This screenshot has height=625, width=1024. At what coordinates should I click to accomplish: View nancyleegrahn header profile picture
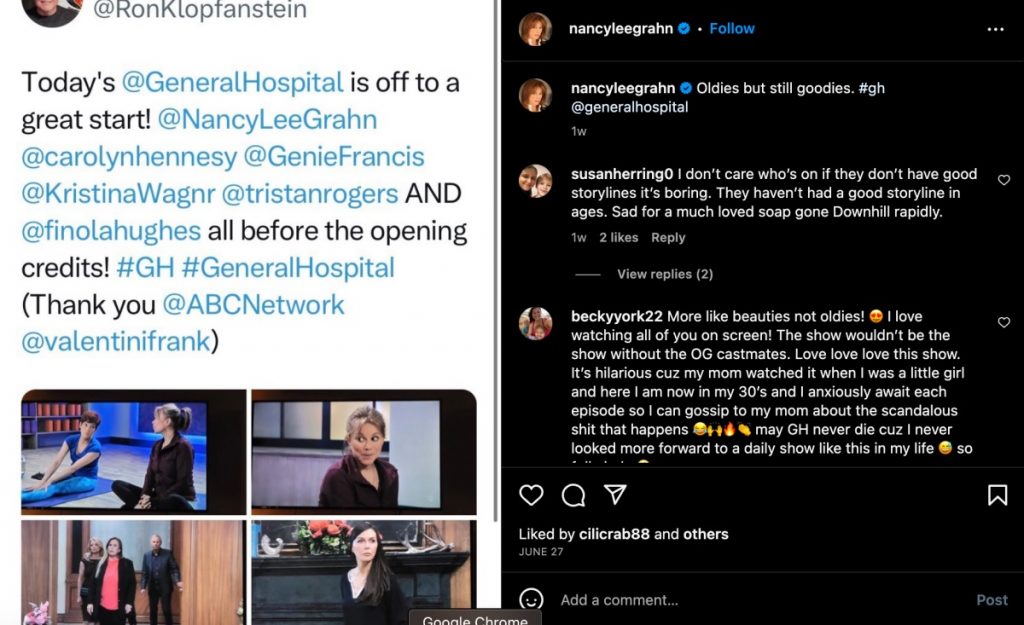536,29
